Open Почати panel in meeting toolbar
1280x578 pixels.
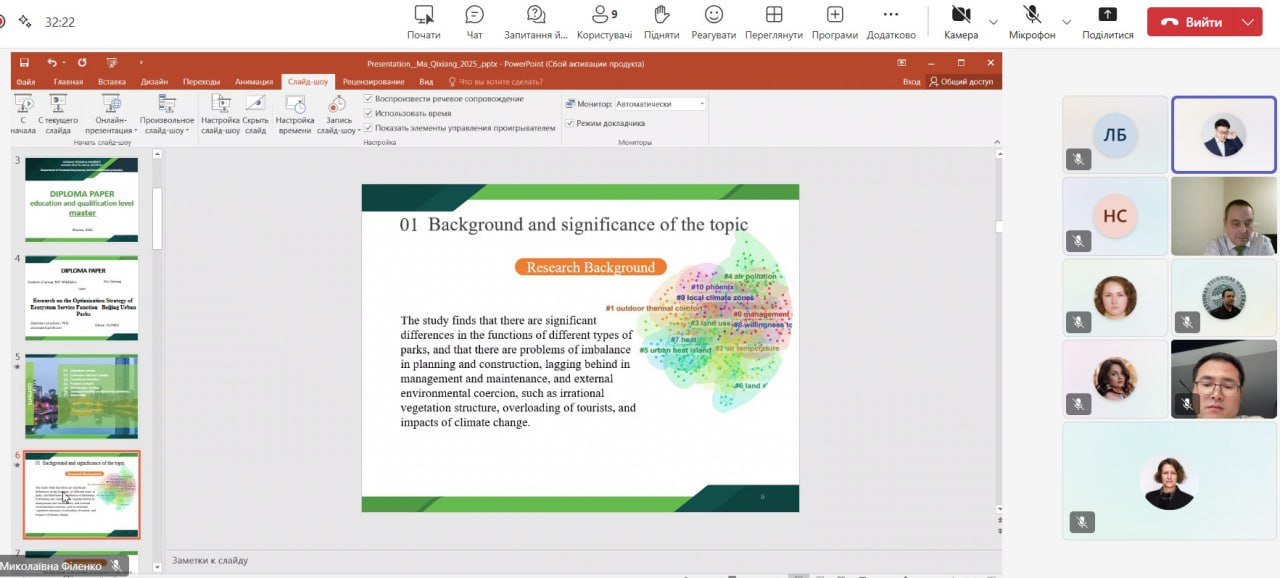(424, 21)
